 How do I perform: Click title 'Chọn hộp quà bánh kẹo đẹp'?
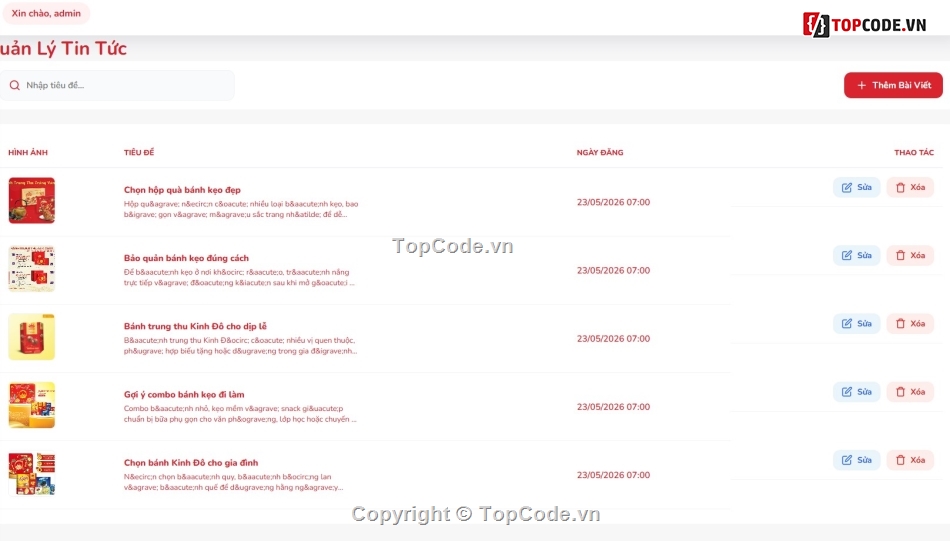pyautogui.click(x=182, y=190)
